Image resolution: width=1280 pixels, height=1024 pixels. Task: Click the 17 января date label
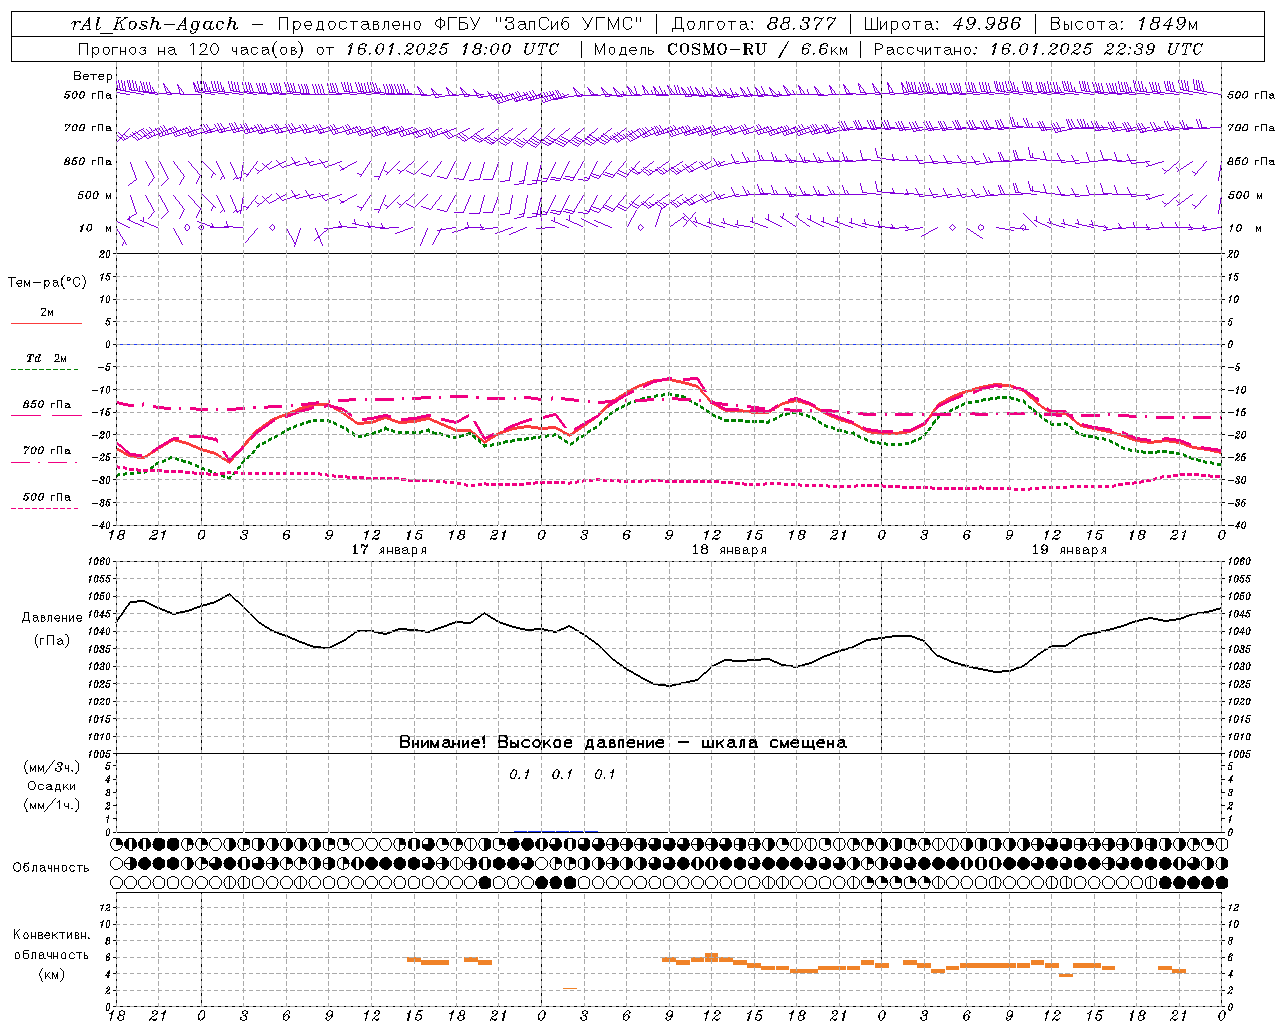pyautogui.click(x=389, y=550)
